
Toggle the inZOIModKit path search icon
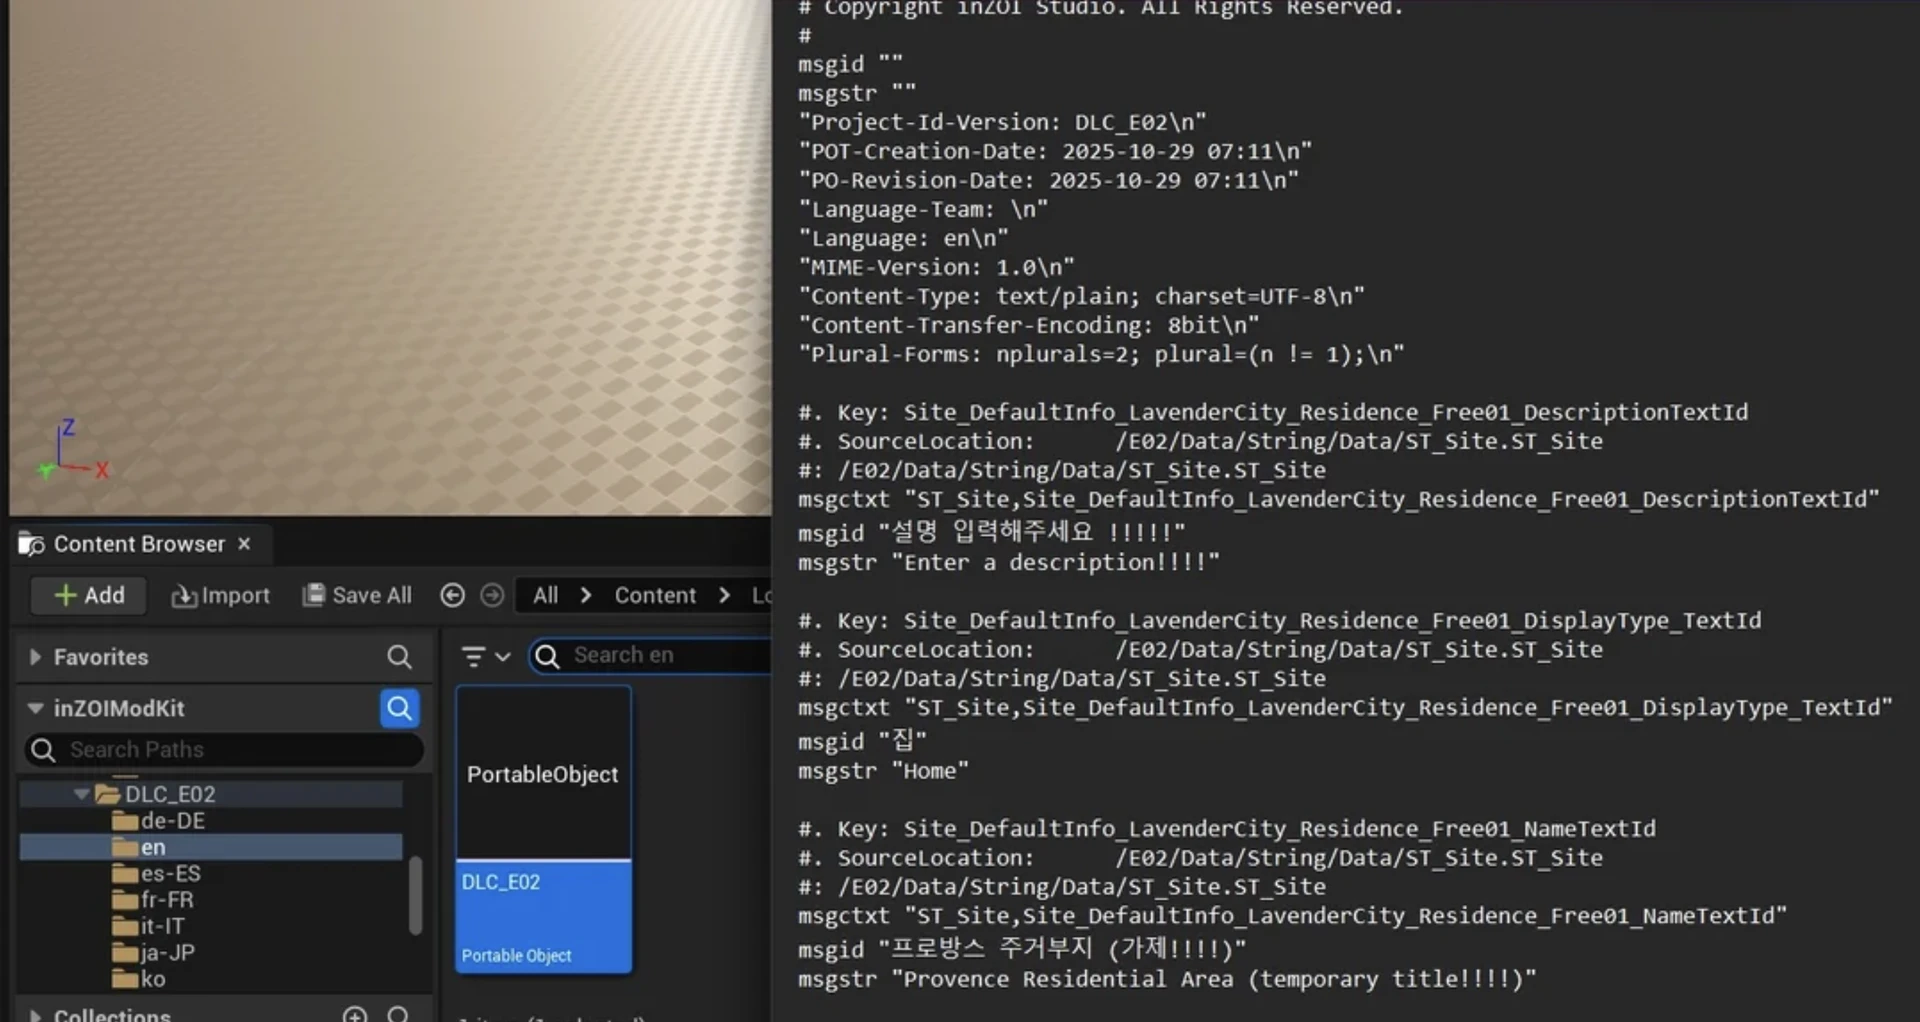[399, 708]
